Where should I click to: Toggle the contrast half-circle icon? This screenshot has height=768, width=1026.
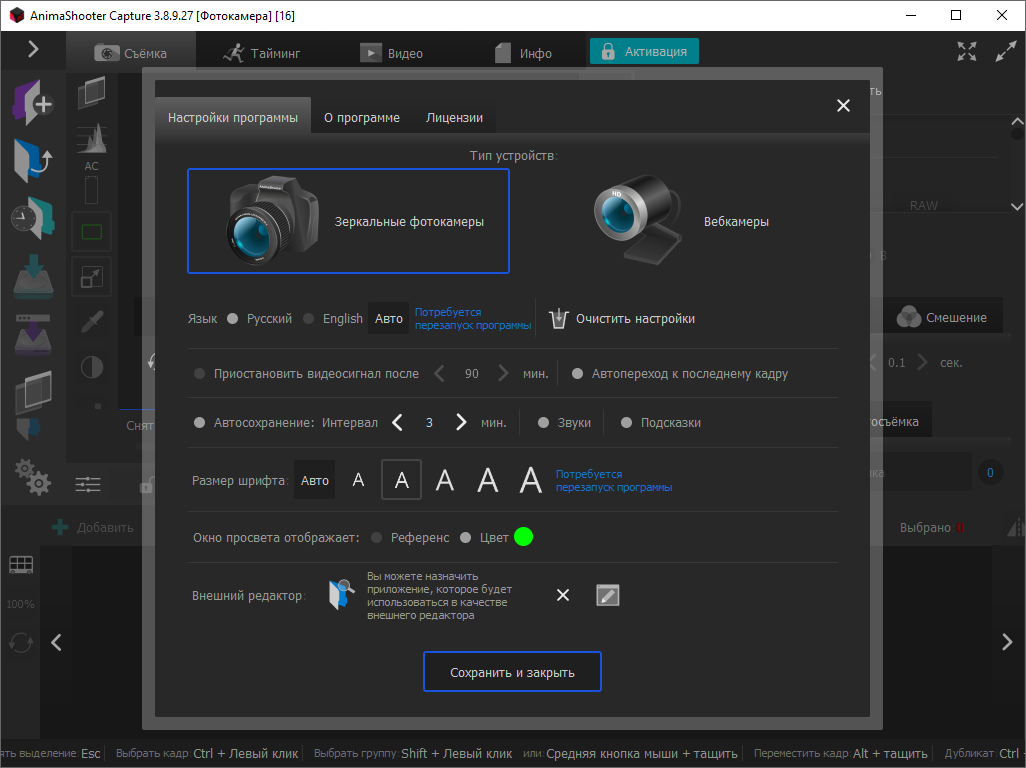click(92, 367)
